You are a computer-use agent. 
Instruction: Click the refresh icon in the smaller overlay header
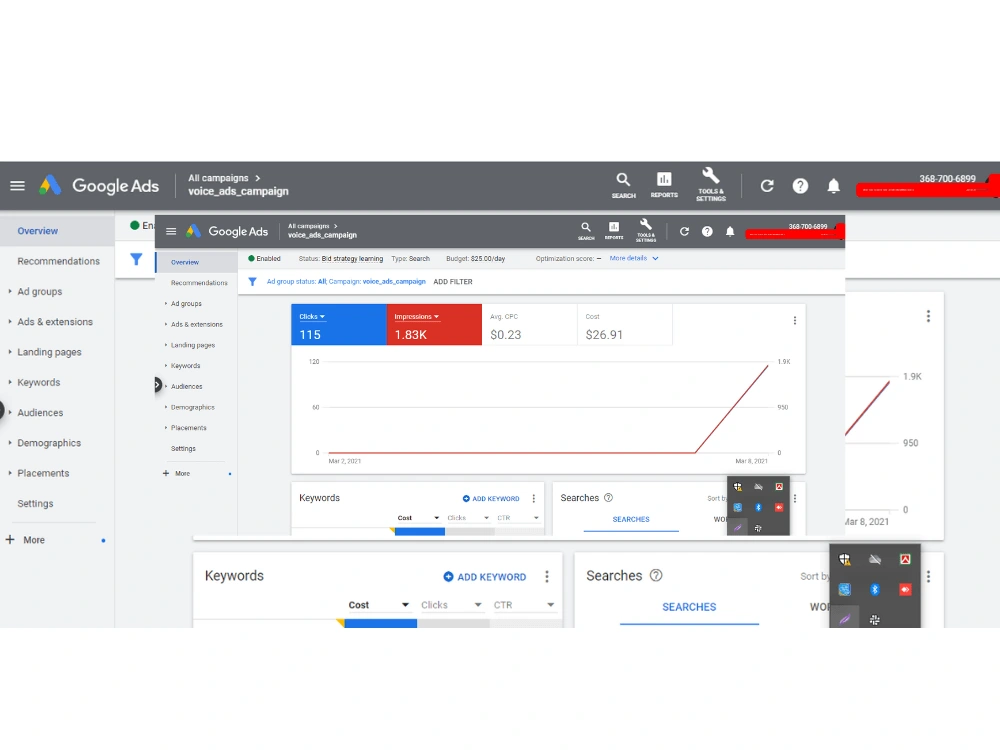pyautogui.click(x=684, y=232)
